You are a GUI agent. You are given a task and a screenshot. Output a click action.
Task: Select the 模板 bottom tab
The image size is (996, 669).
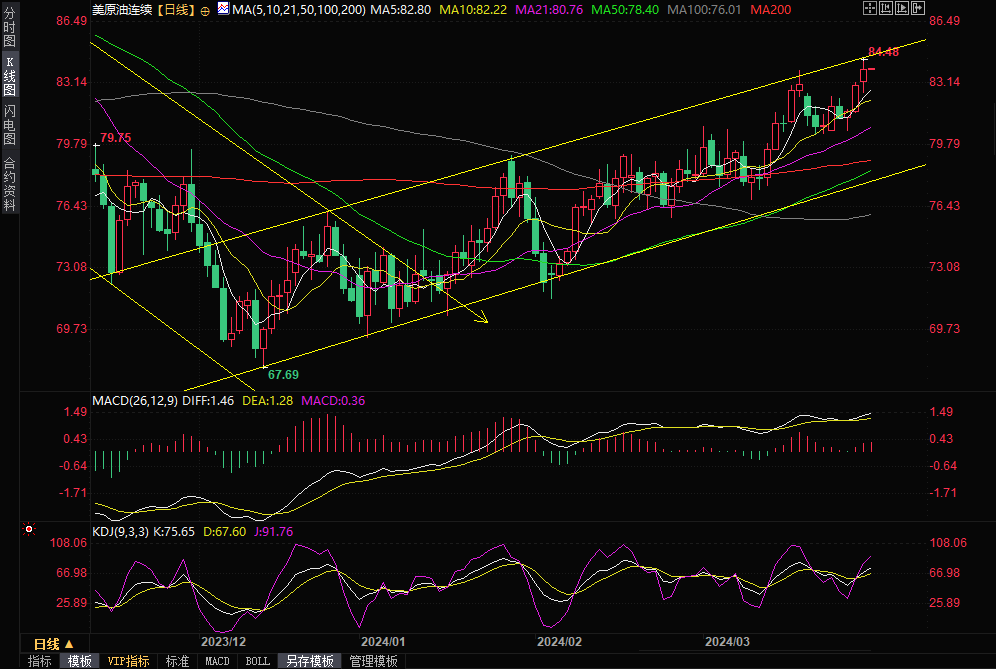pyautogui.click(x=79, y=661)
